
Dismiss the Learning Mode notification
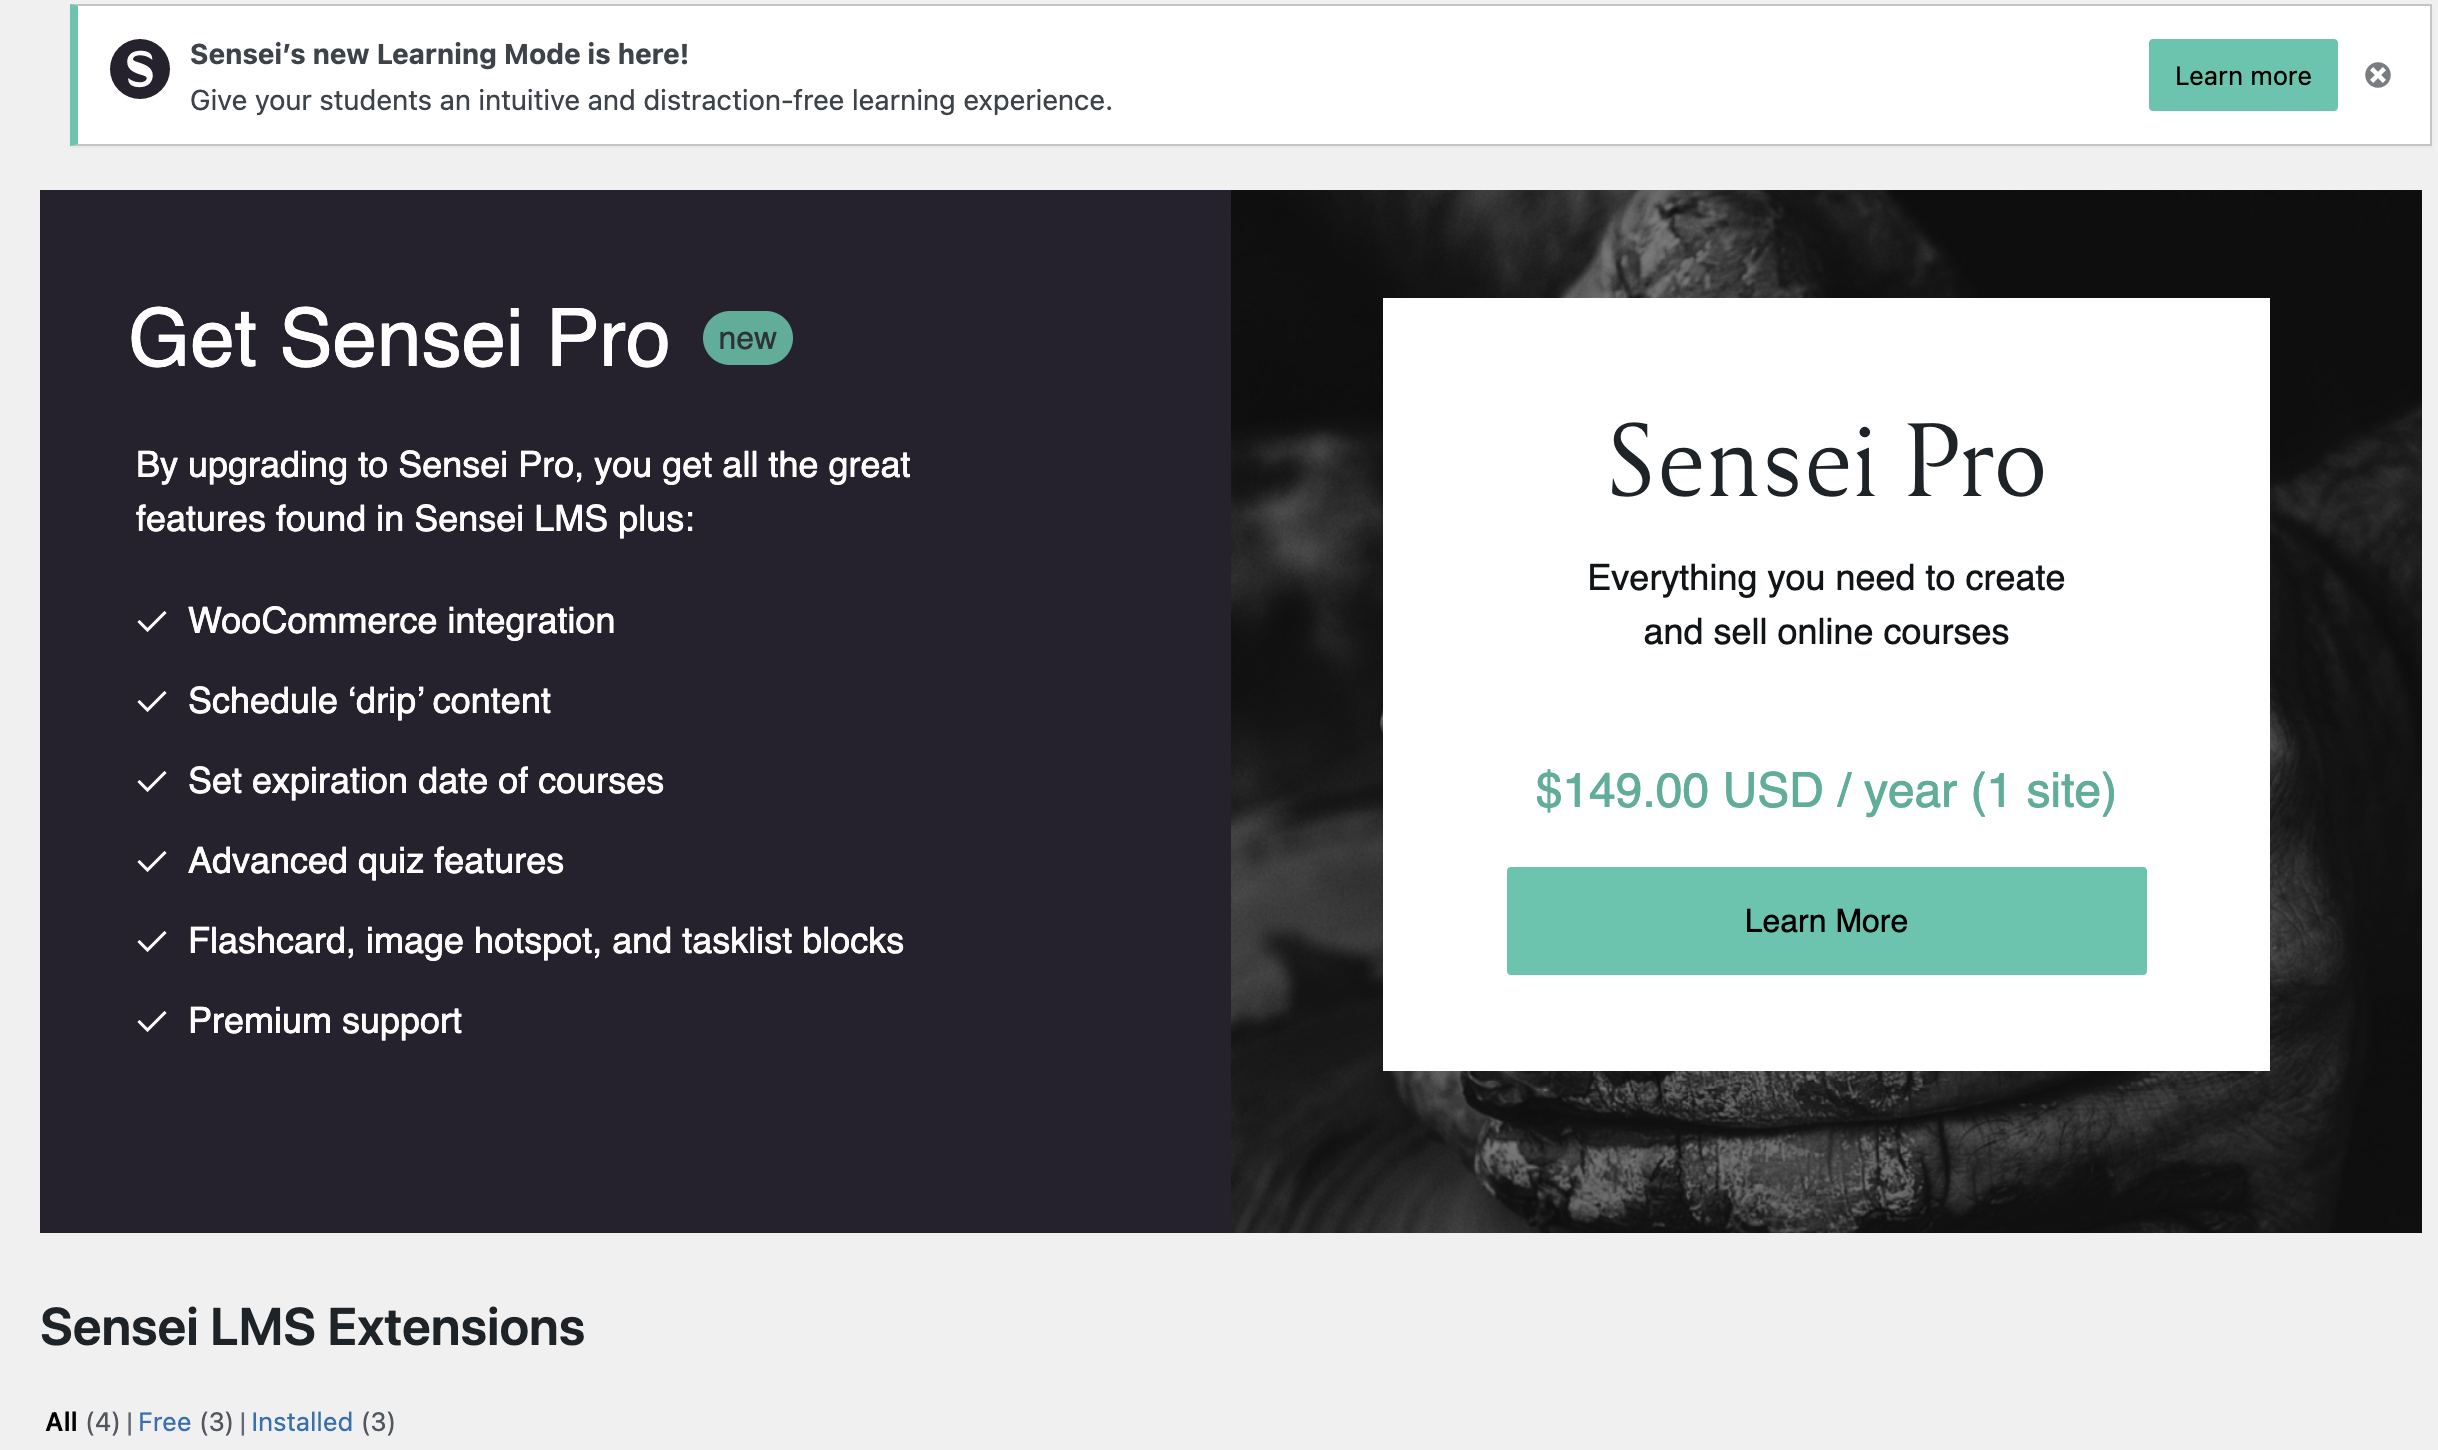pos(2379,75)
